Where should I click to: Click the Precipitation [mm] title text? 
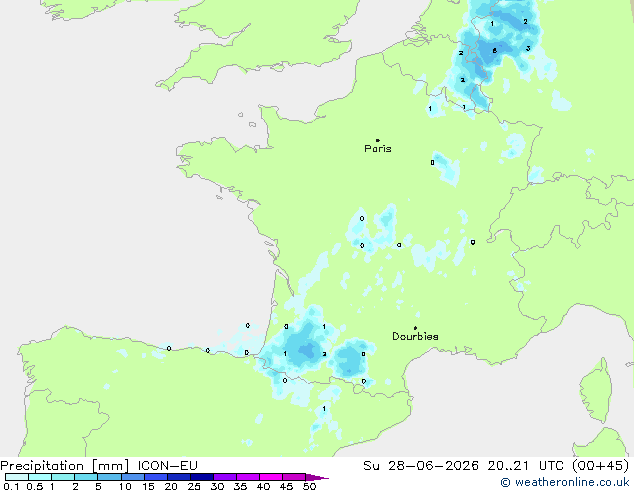point(64,466)
